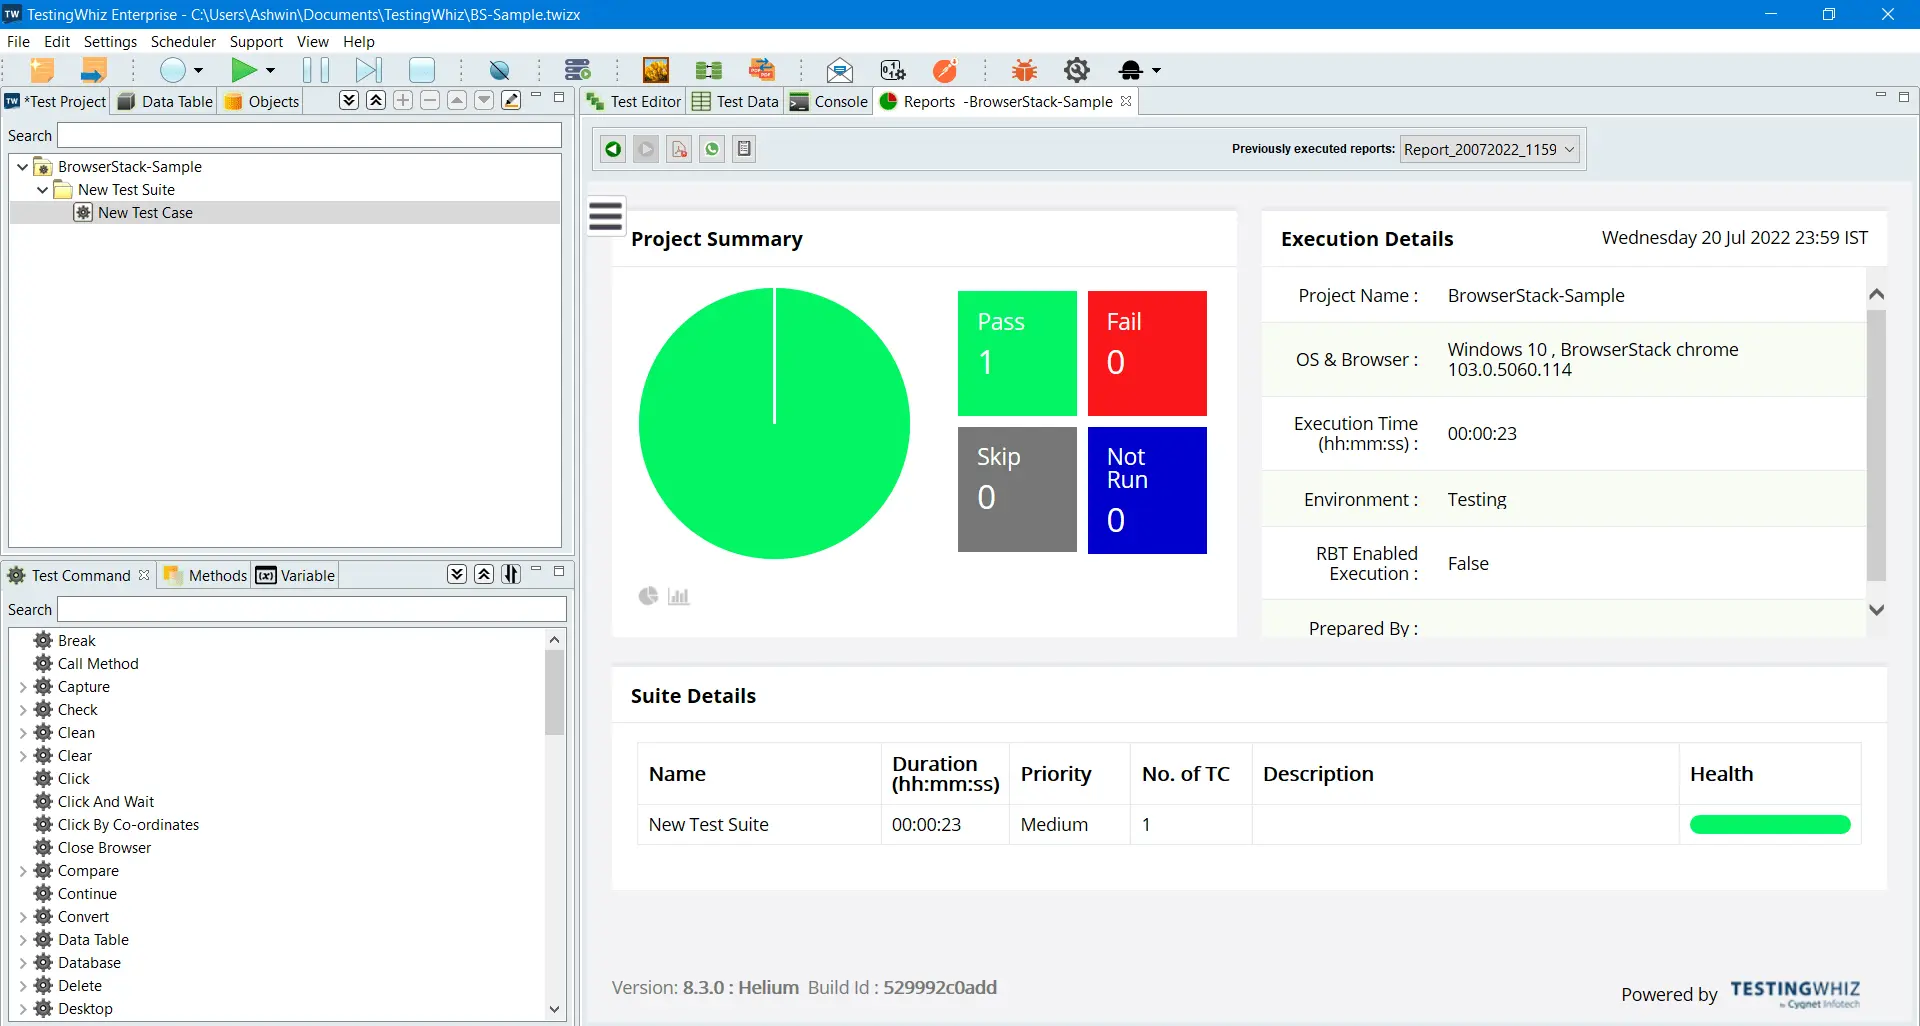This screenshot has width=1920, height=1026.
Task: Toggle the edit pencil in Test Project panel
Action: pos(511,100)
